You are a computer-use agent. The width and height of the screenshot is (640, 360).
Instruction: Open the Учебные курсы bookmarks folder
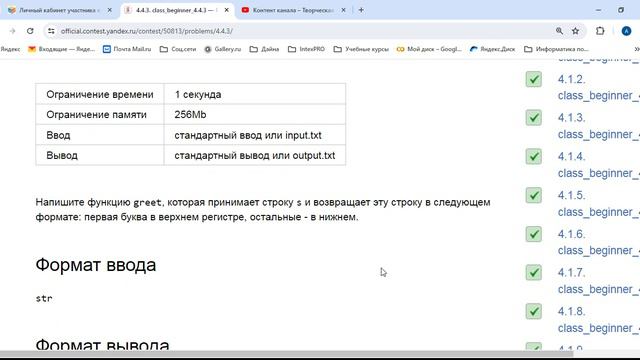[361, 49]
